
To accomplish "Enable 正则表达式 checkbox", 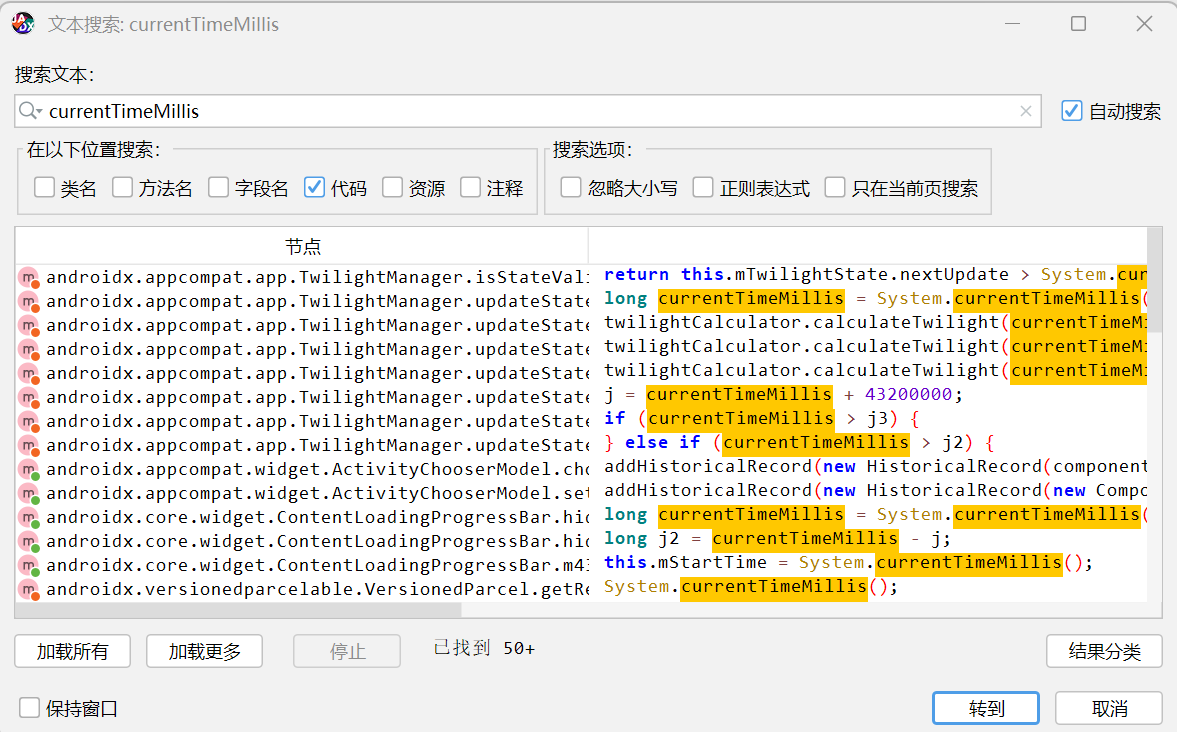I will click(x=703, y=188).
